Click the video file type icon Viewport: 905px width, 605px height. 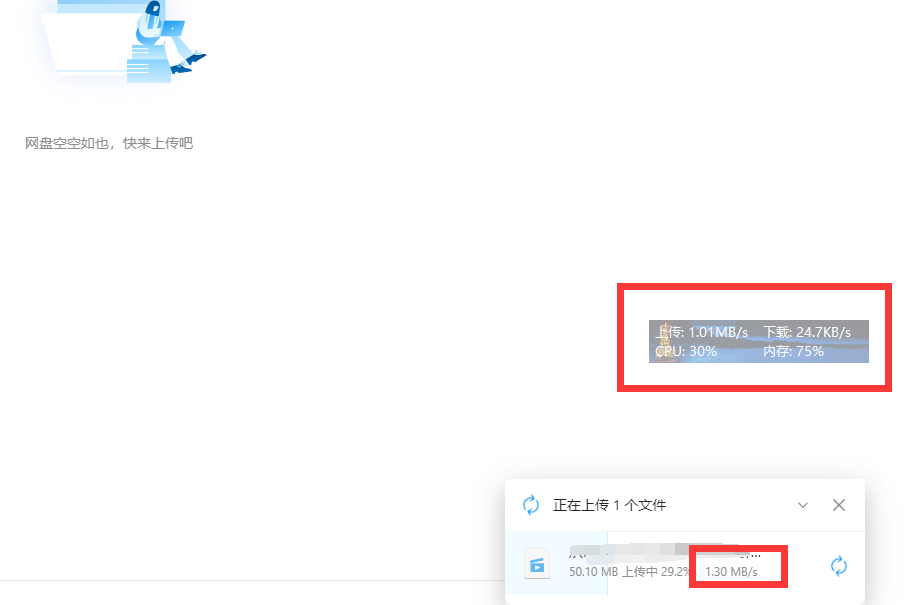538,565
